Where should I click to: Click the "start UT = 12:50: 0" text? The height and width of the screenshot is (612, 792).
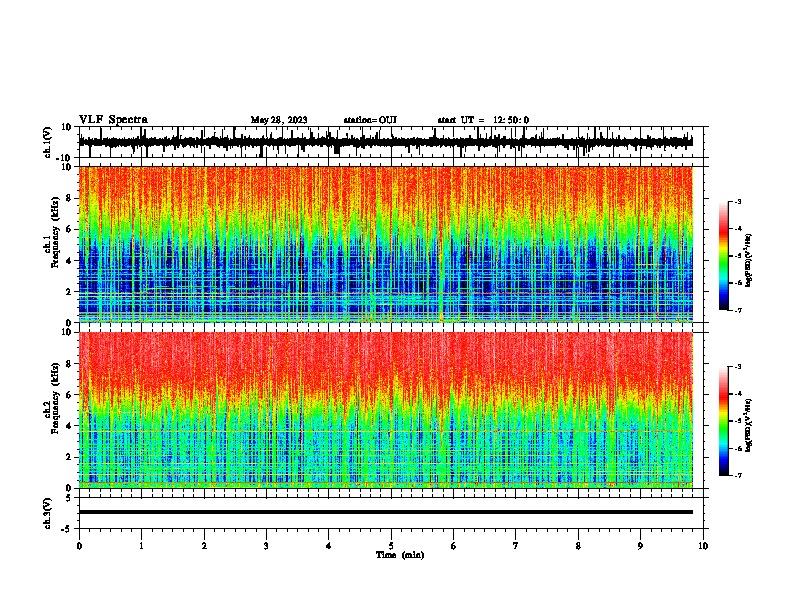[x=483, y=120]
